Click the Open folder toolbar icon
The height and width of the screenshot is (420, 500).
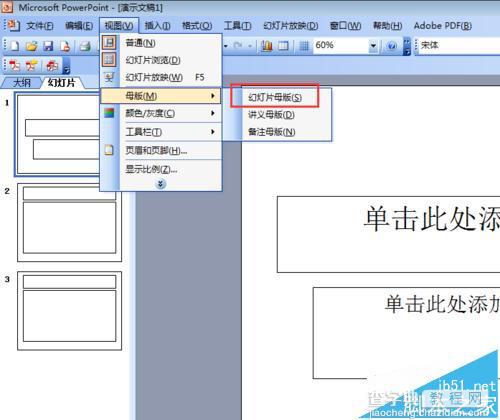click(x=31, y=46)
